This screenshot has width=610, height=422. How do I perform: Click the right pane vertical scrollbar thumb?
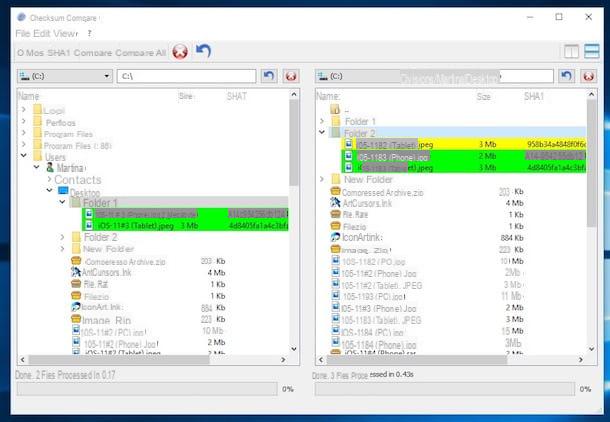(591, 163)
